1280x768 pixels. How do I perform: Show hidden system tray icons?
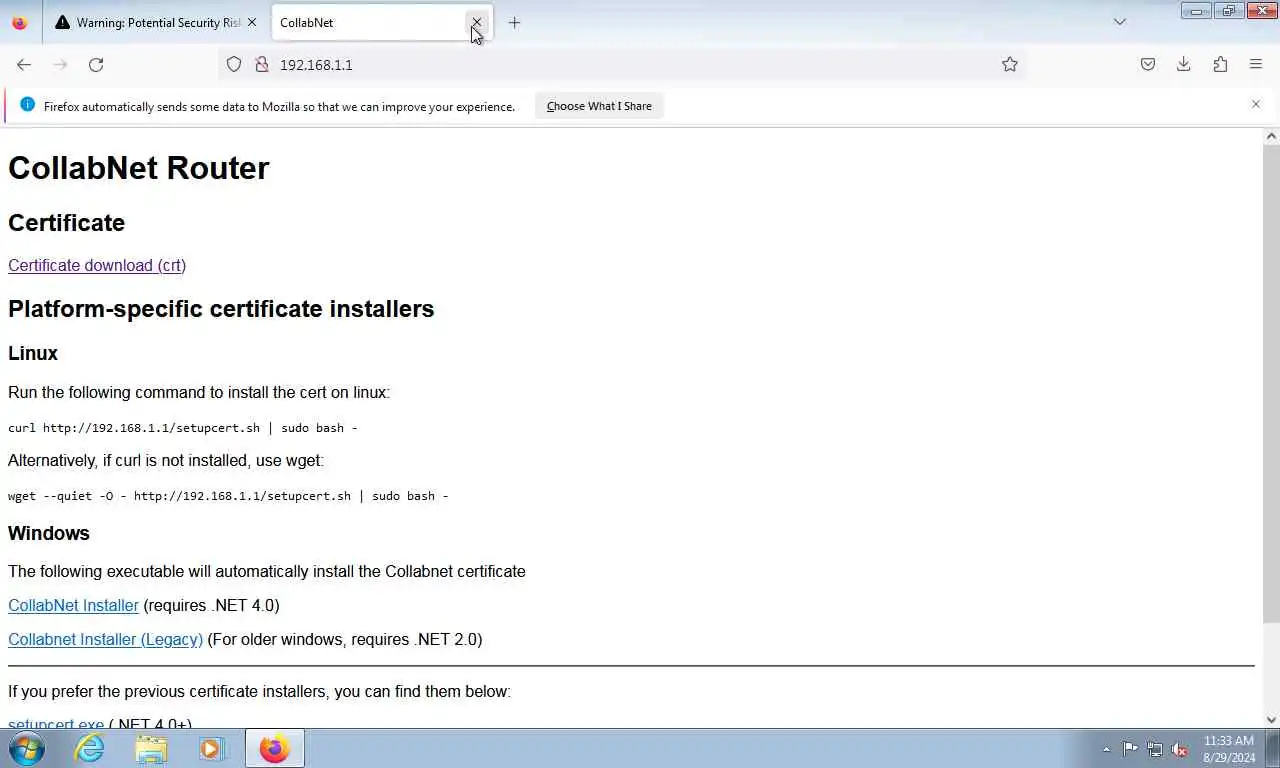click(x=1106, y=749)
